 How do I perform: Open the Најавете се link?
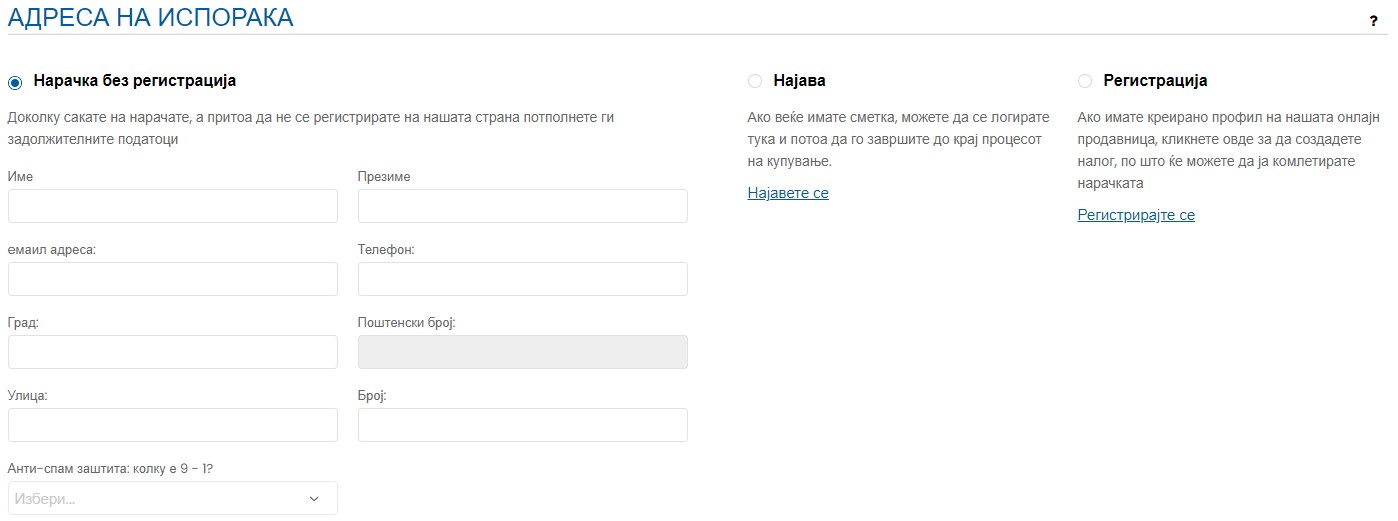[788, 193]
